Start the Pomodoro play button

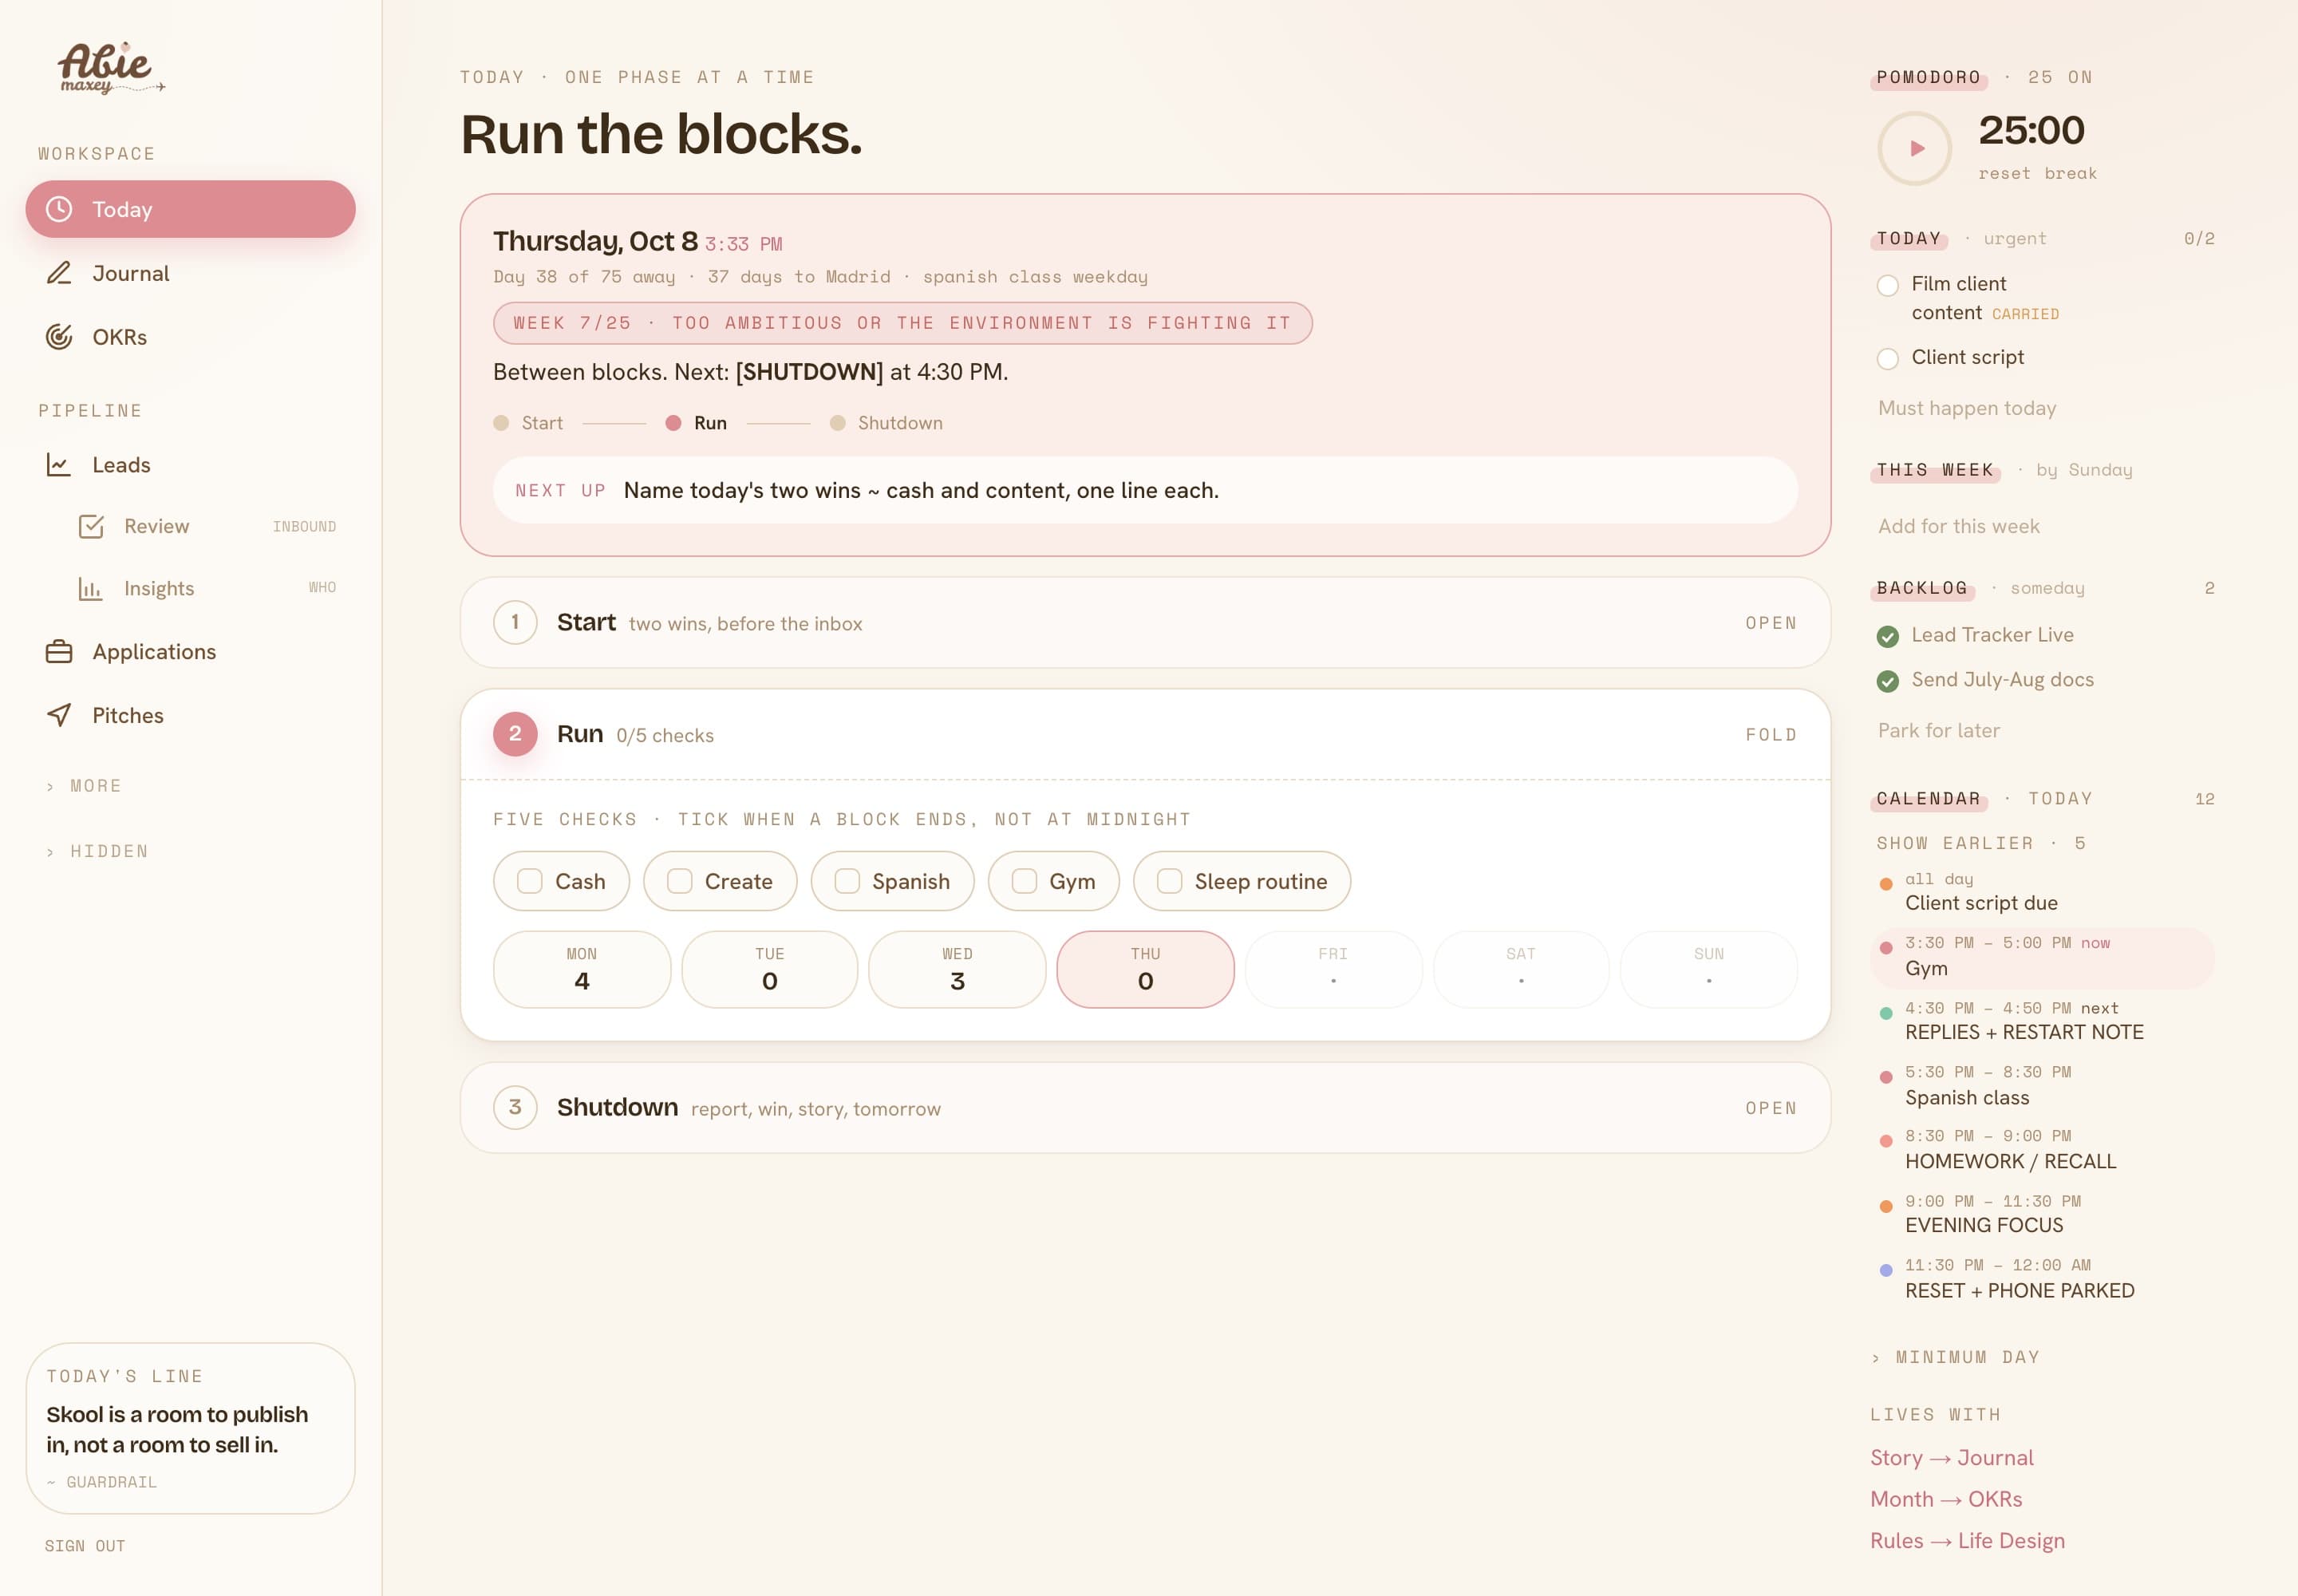(1915, 148)
